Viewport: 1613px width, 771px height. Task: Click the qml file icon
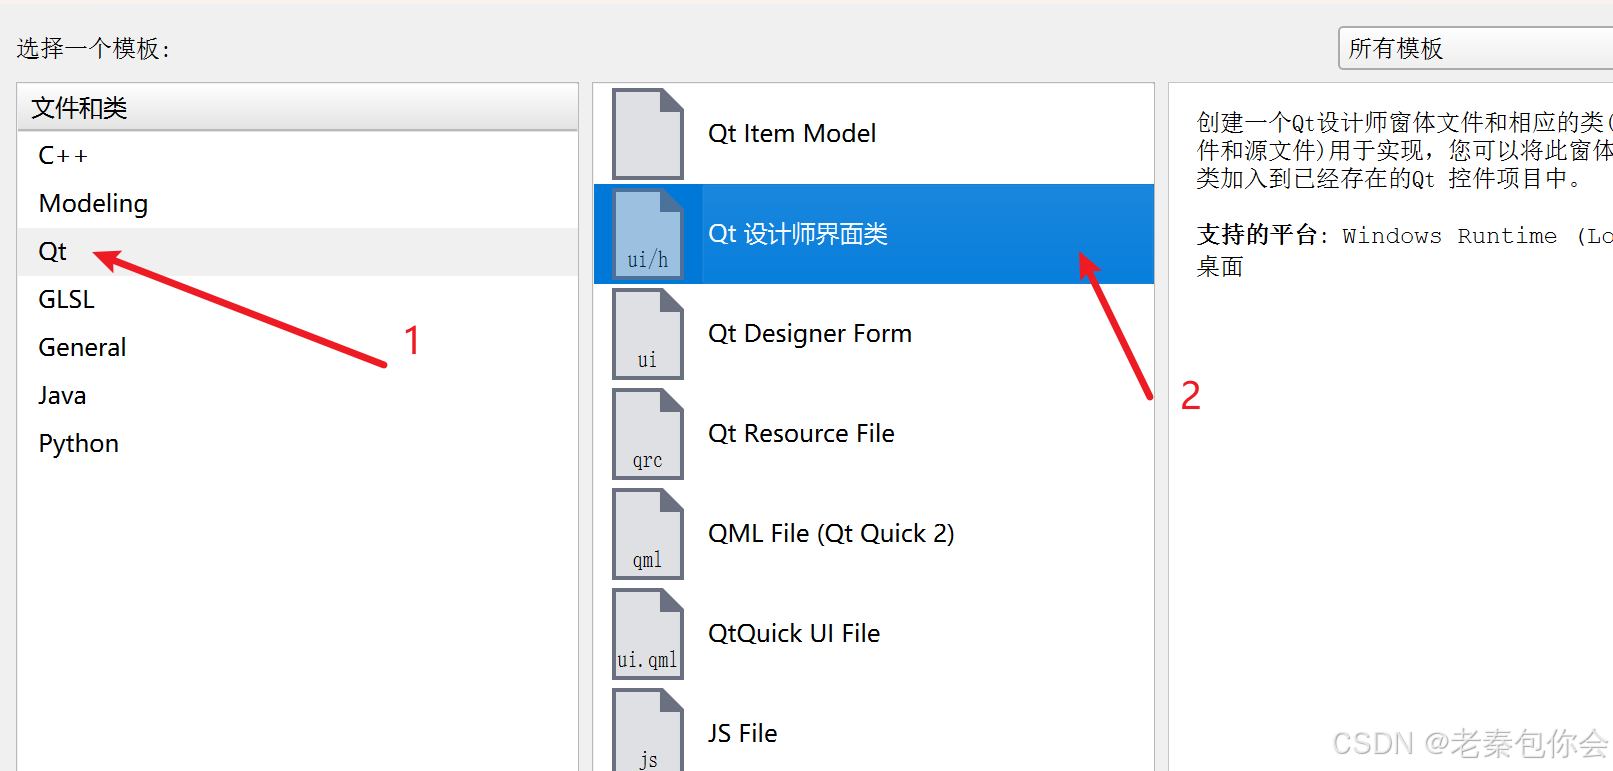point(648,534)
